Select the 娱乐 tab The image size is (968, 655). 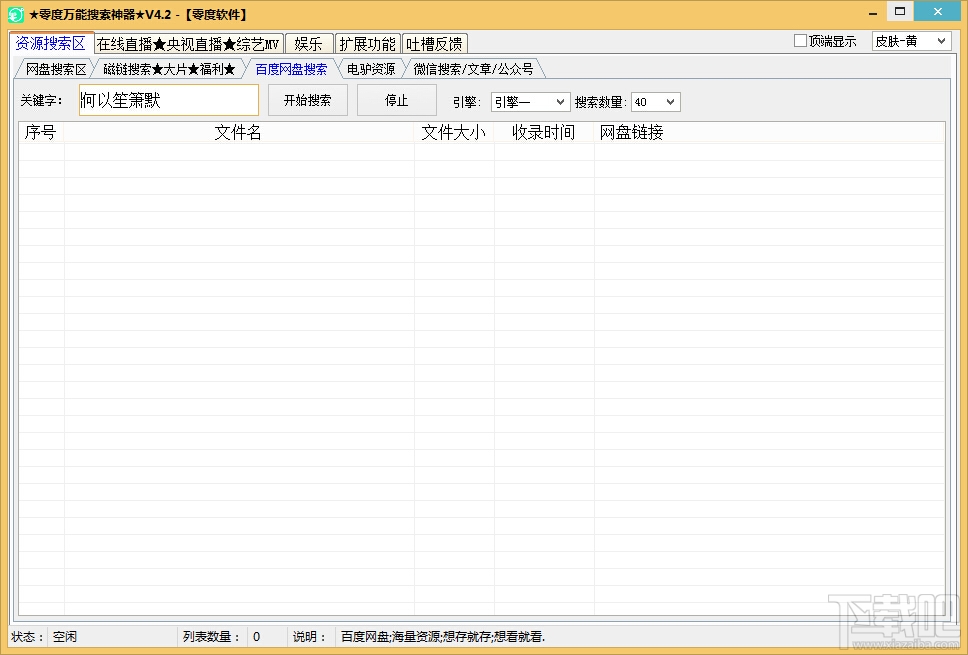(x=309, y=44)
